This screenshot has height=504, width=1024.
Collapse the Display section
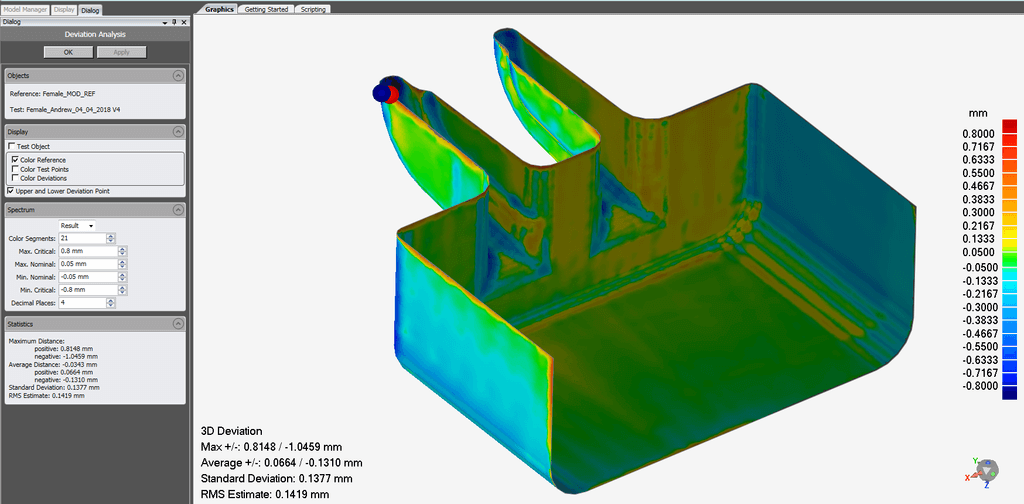click(178, 132)
